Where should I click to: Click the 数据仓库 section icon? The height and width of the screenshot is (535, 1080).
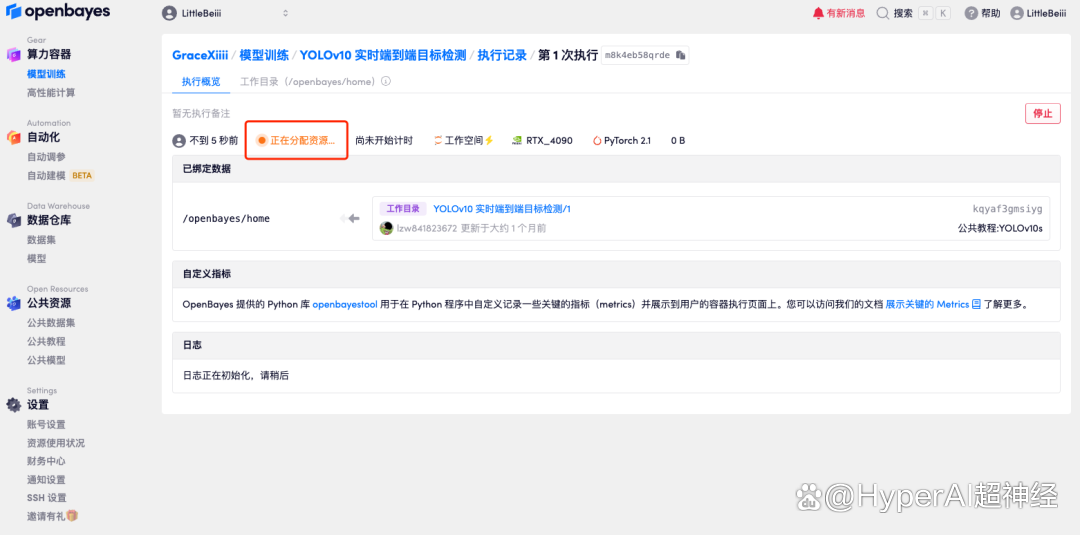click(x=14, y=220)
